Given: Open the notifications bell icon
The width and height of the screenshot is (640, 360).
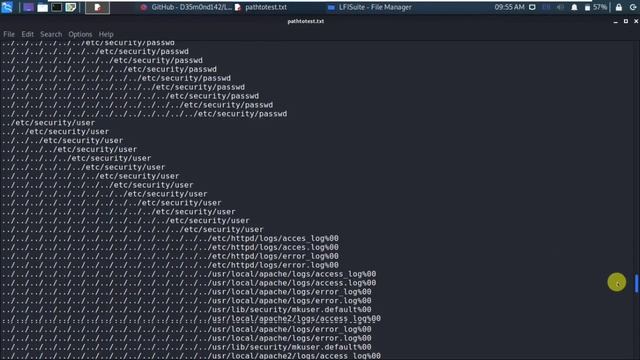Looking at the screenshot, I should pos(574,7).
